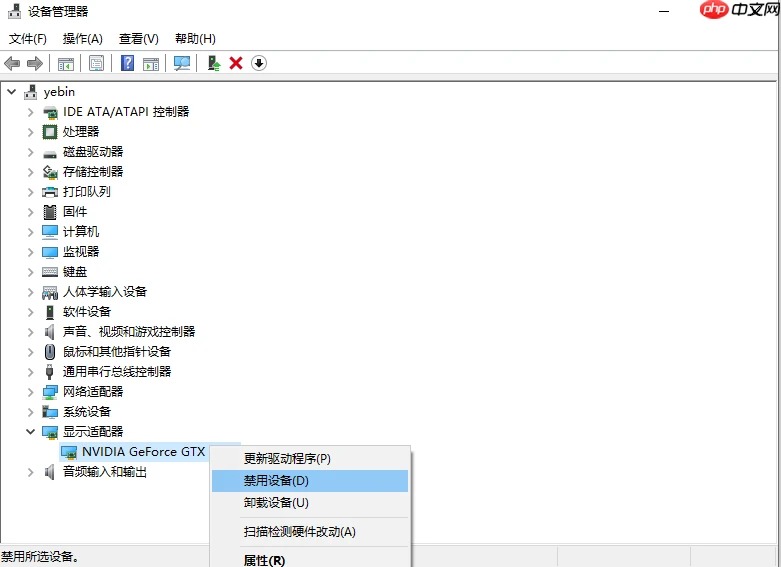Select the NVIDIA GeForce GTX device
The width and height of the screenshot is (781, 567).
pos(143,452)
